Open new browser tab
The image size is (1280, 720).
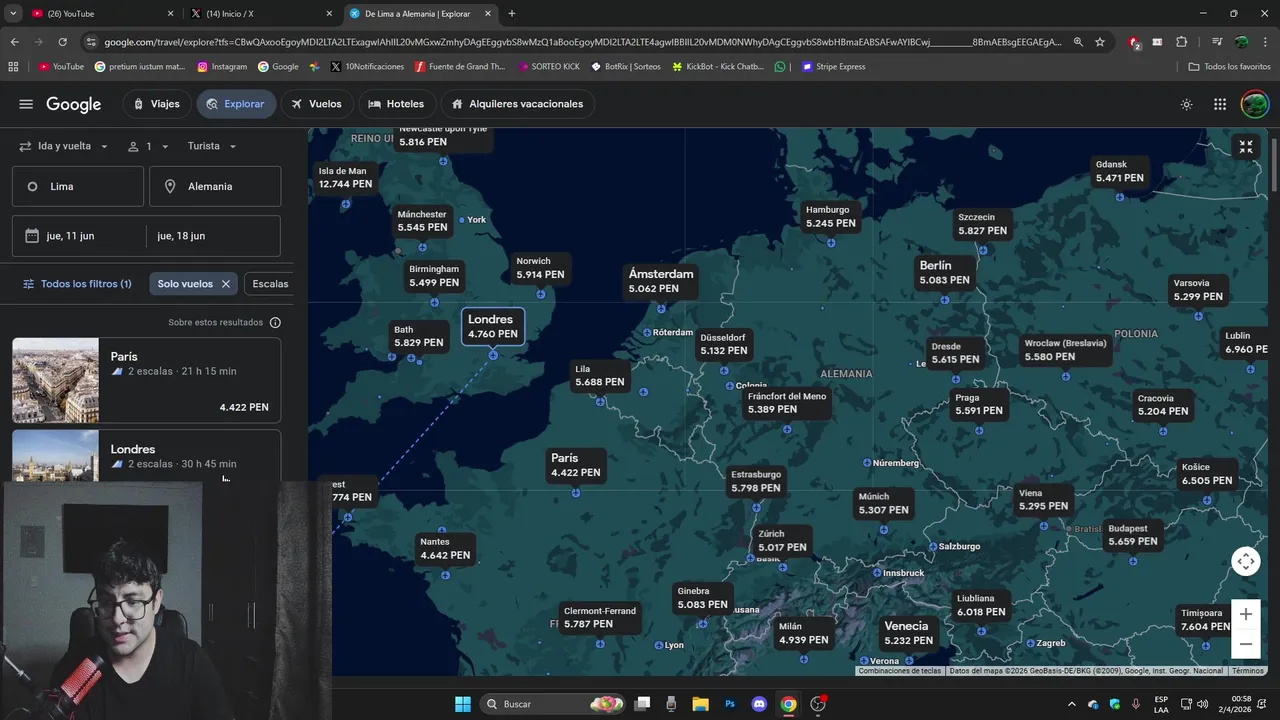(x=512, y=14)
